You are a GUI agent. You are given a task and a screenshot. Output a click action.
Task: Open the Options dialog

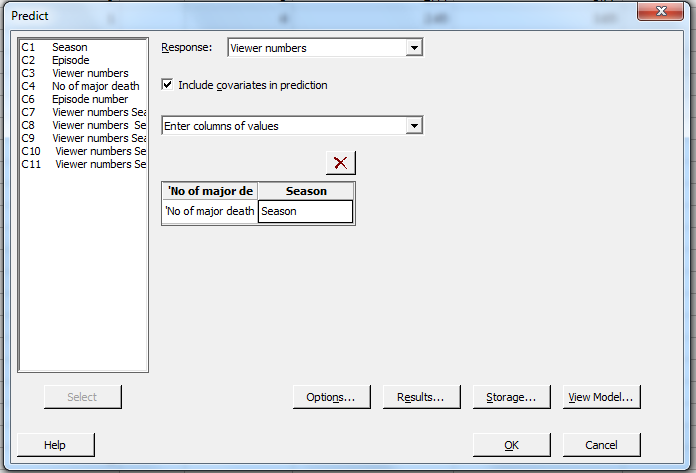pyautogui.click(x=331, y=397)
